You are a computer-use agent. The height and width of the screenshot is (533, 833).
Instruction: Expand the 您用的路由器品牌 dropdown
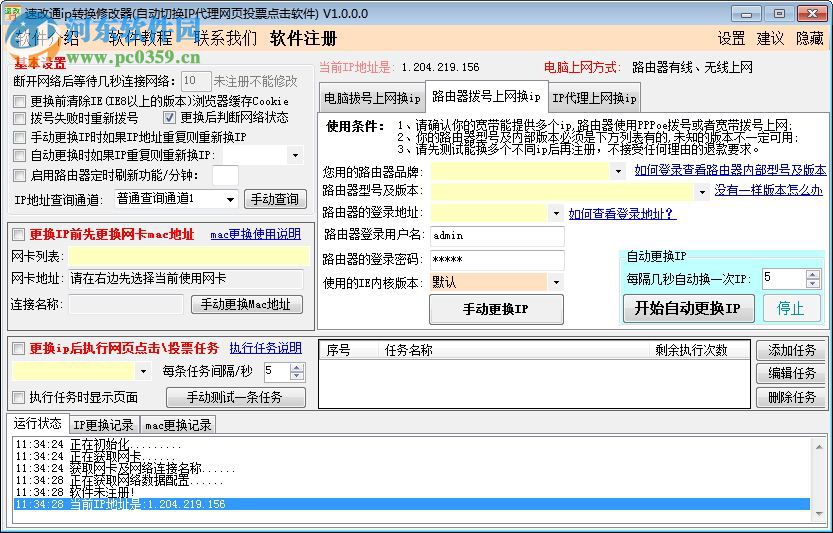[618, 172]
